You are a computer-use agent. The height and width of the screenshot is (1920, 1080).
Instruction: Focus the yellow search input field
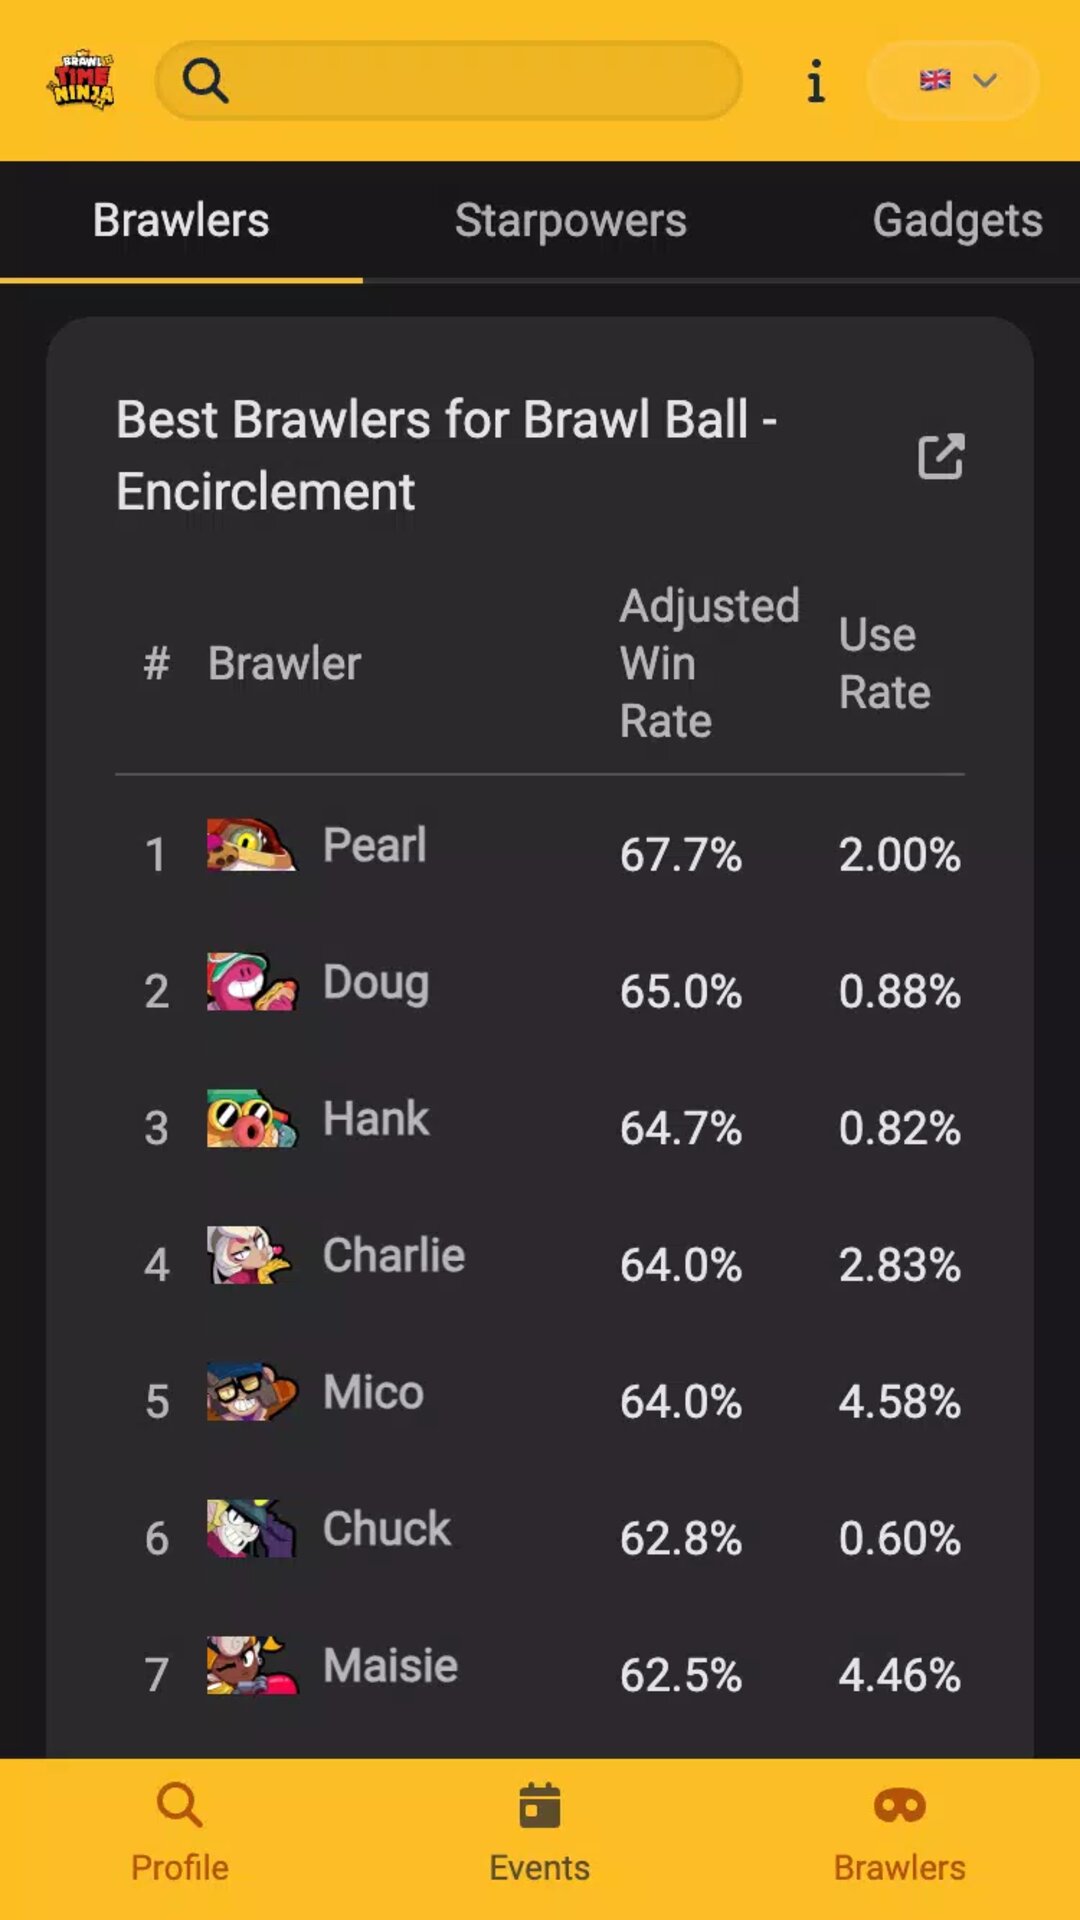point(448,80)
